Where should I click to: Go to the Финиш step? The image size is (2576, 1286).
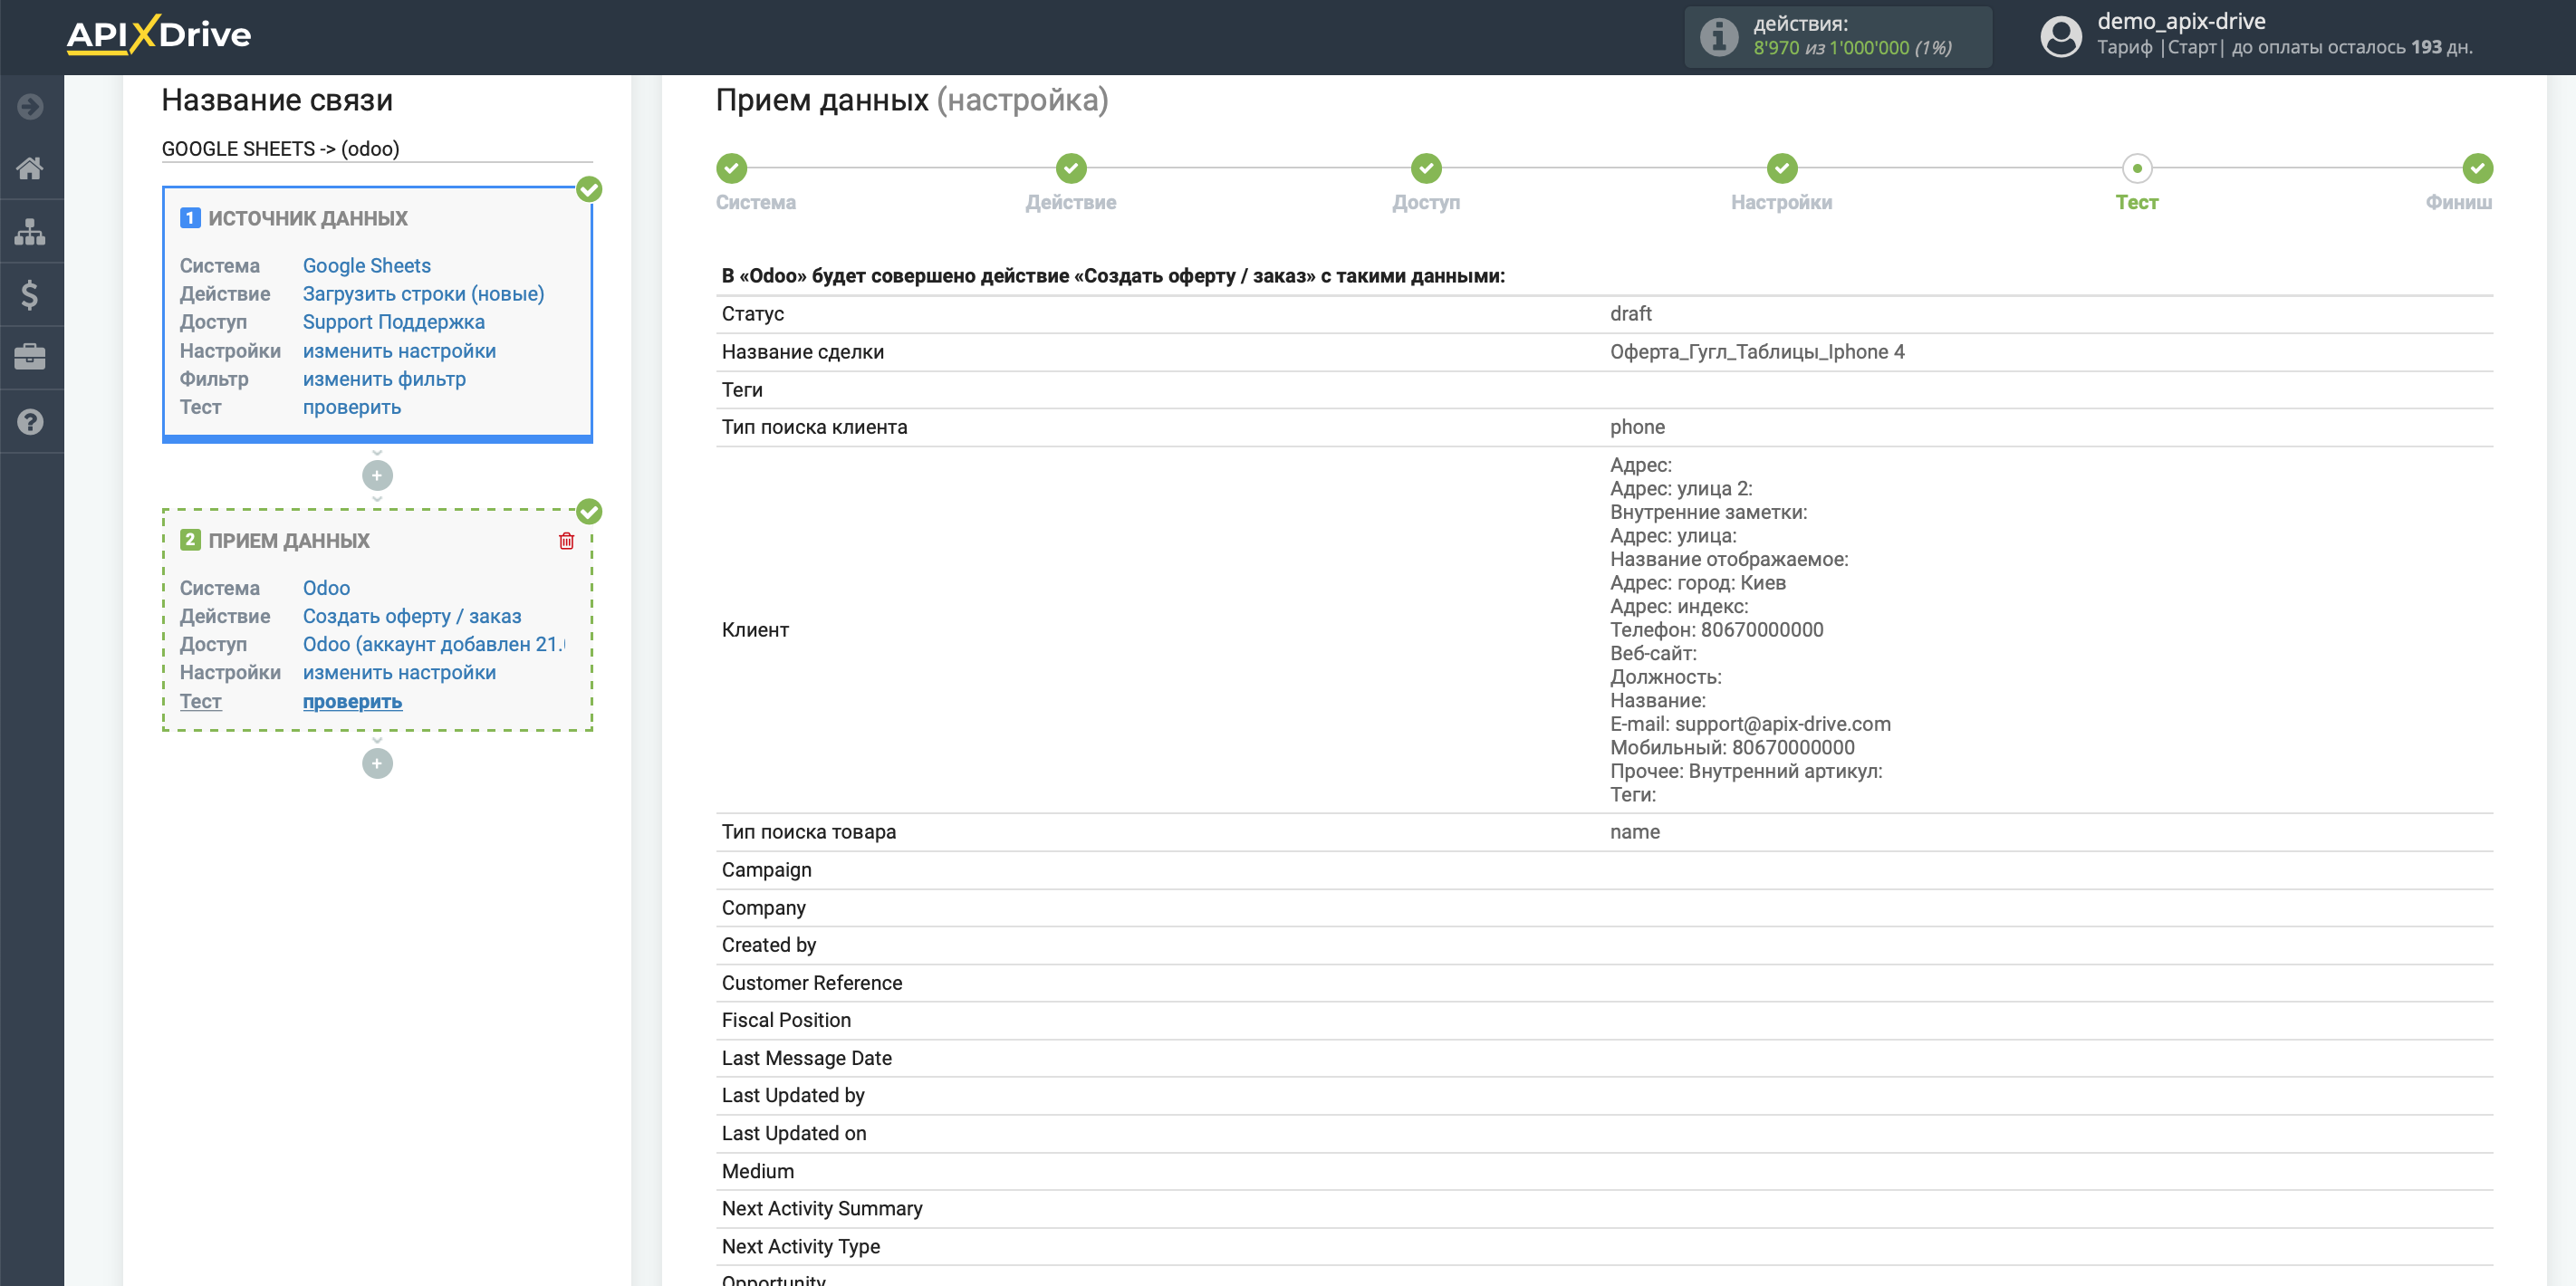coord(2477,168)
